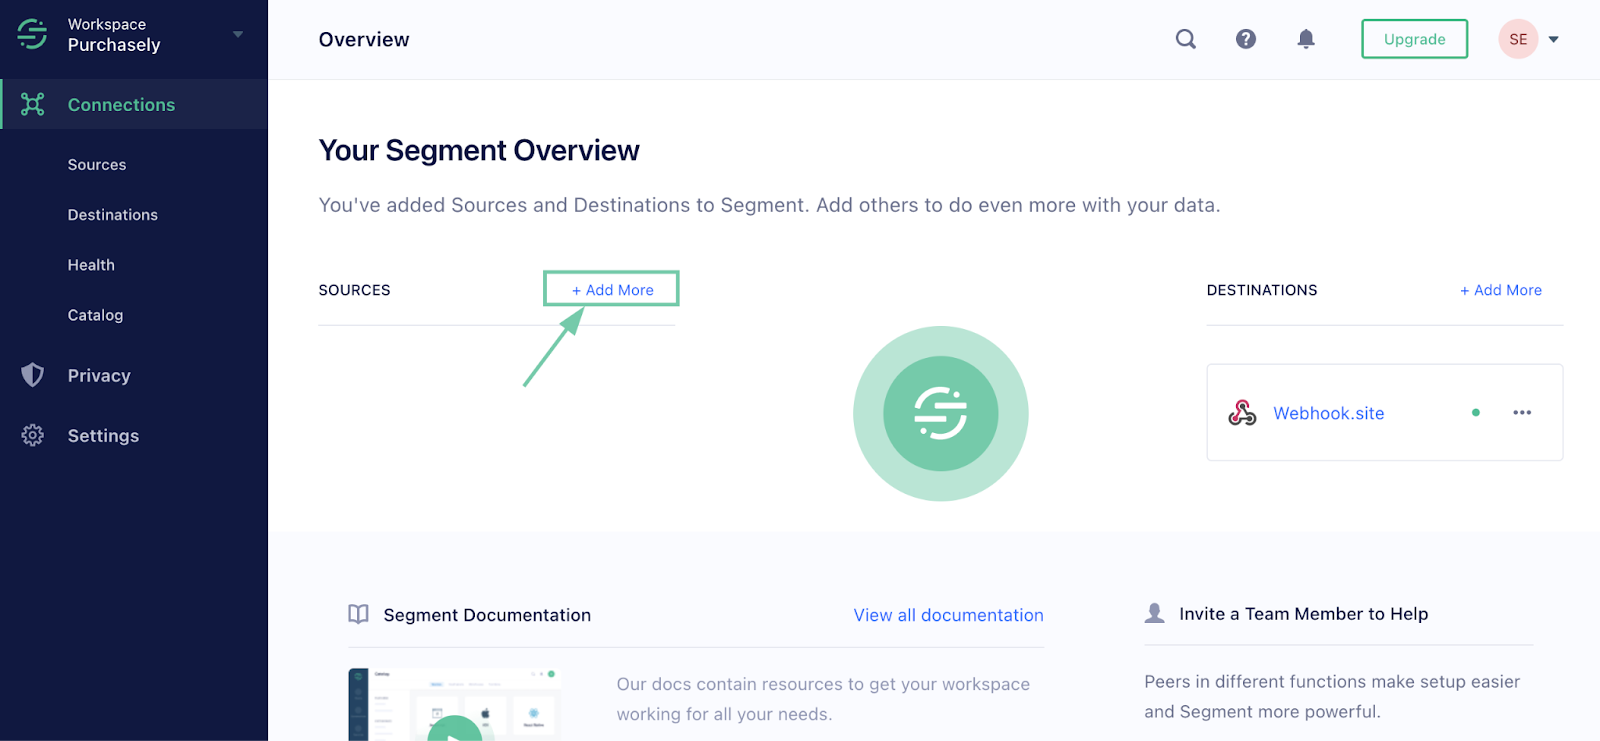1600x741 pixels.
Task: Click the Connections nodes icon
Action: pos(33,104)
